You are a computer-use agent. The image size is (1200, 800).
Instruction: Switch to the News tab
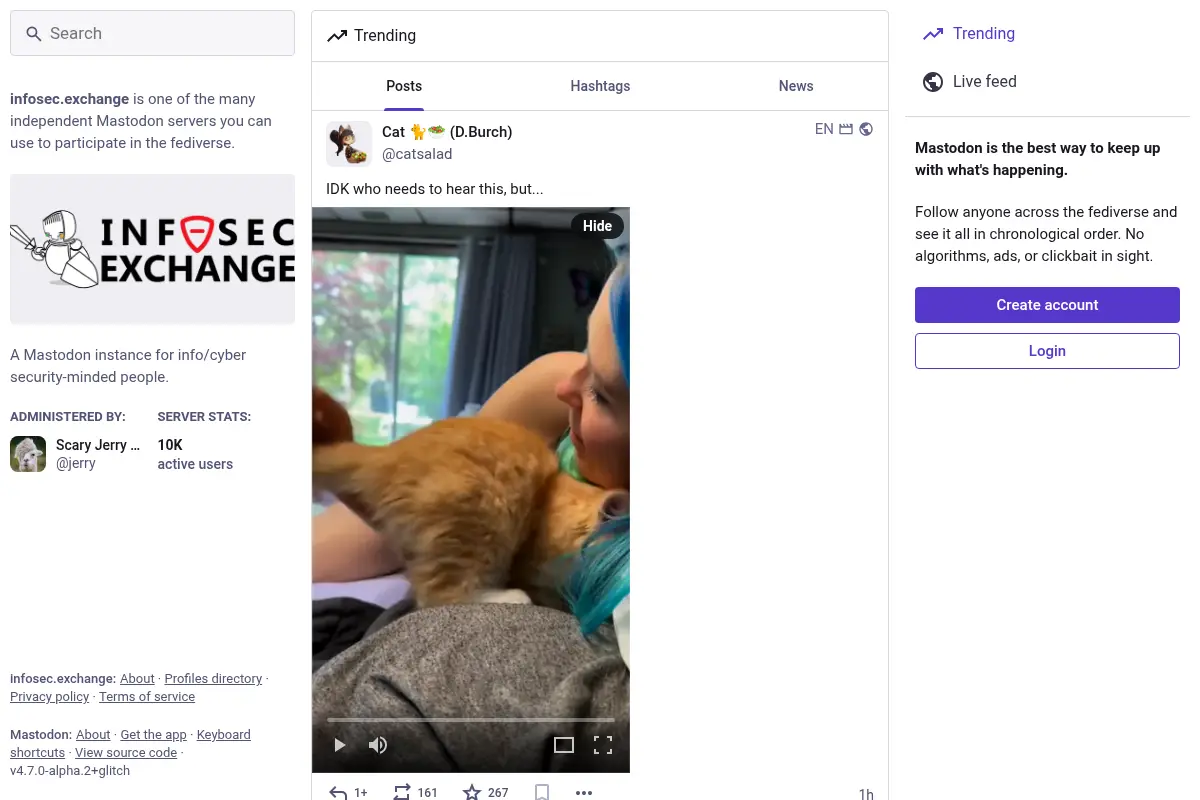(x=796, y=86)
